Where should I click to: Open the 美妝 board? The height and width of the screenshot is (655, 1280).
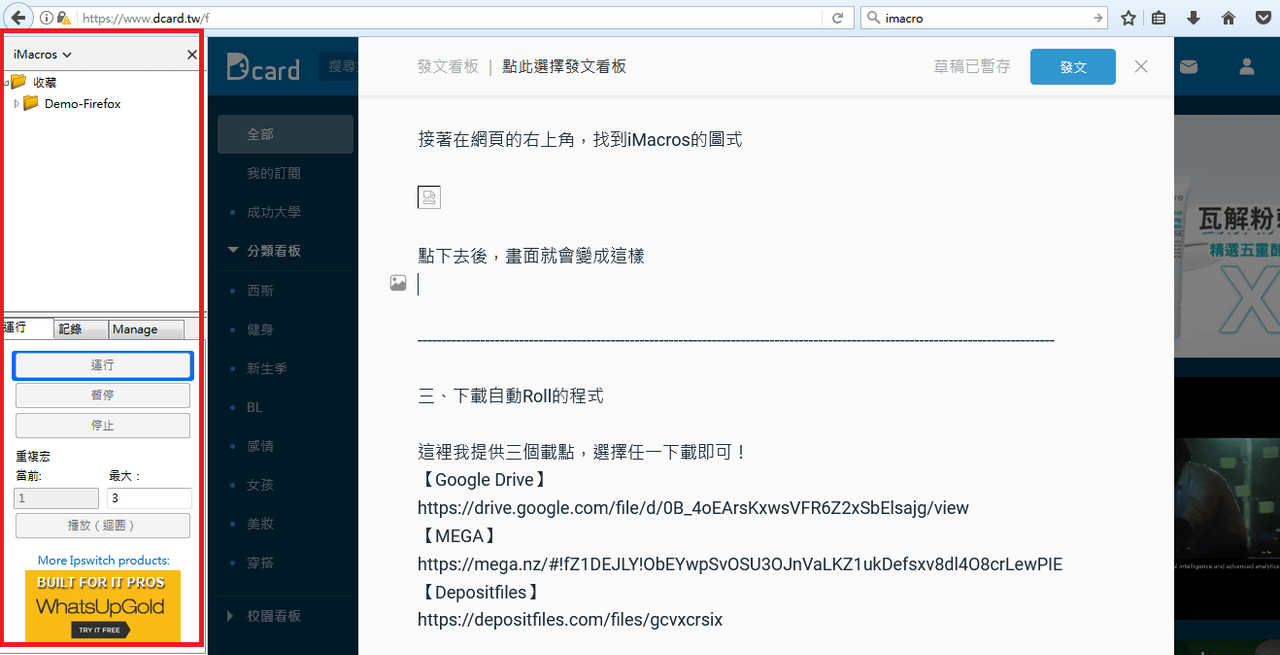[260, 524]
